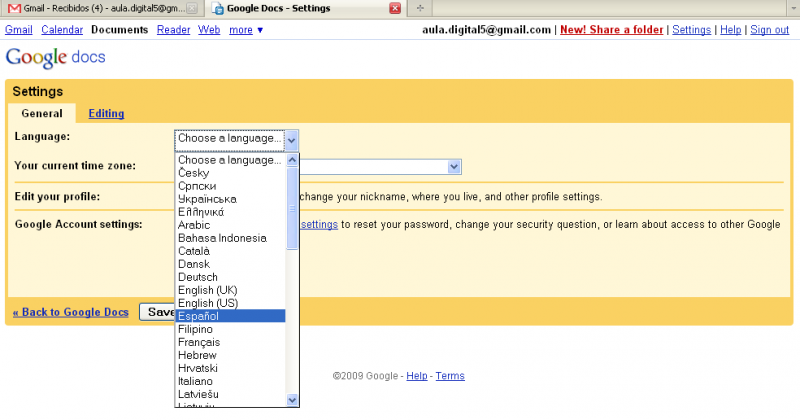Select Dansk from the language list
The height and width of the screenshot is (420, 800).
point(230,264)
